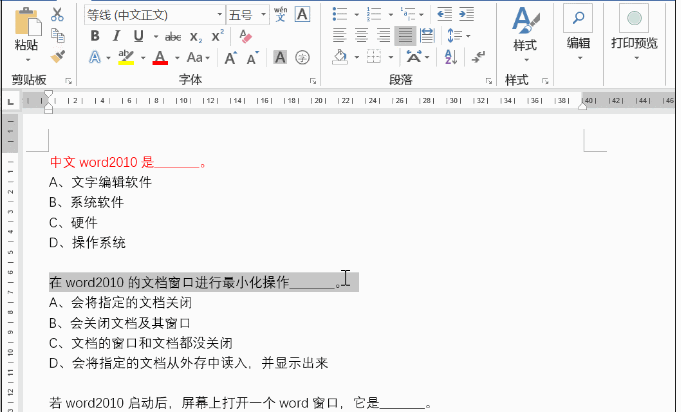Decrease paragraph indent
Viewport: 681px width, 412px height.
pyautogui.click(x=445, y=14)
